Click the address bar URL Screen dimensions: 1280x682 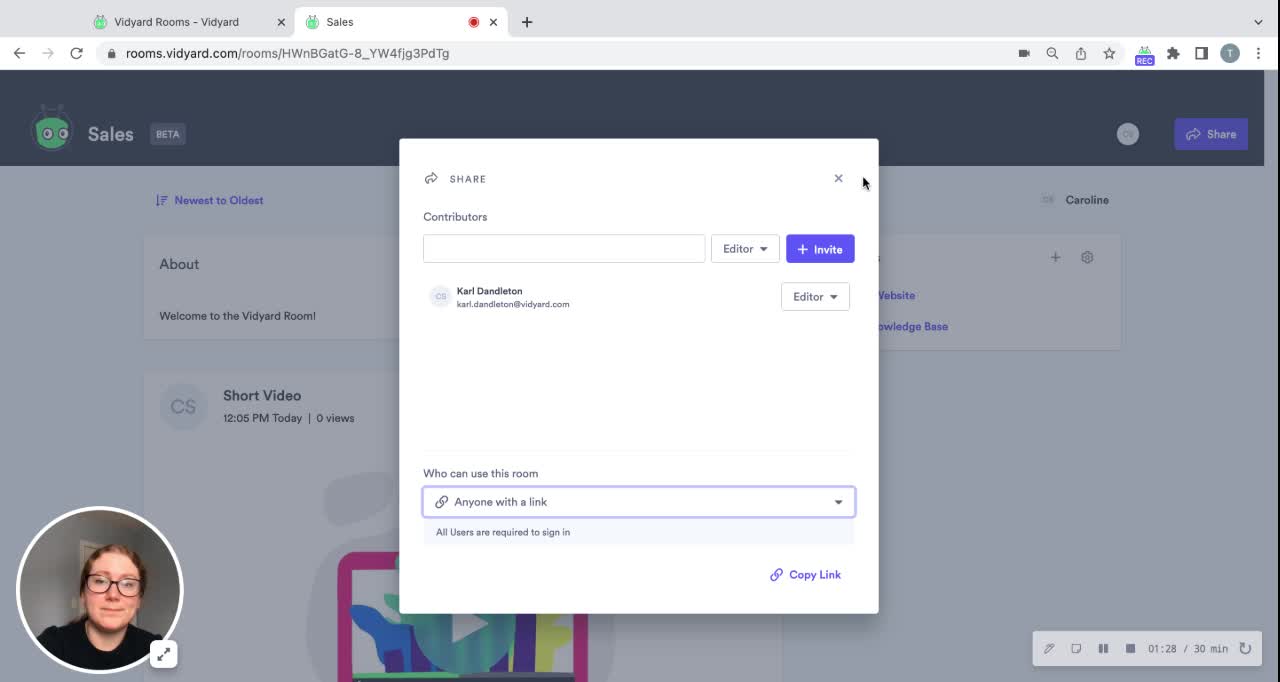(287, 53)
